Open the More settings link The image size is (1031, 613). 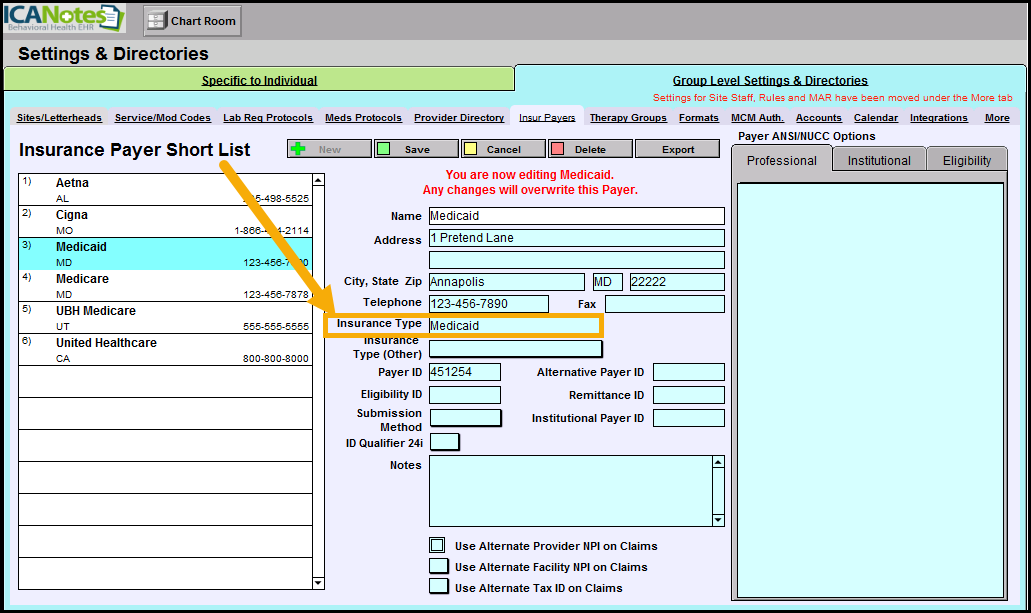(997, 117)
